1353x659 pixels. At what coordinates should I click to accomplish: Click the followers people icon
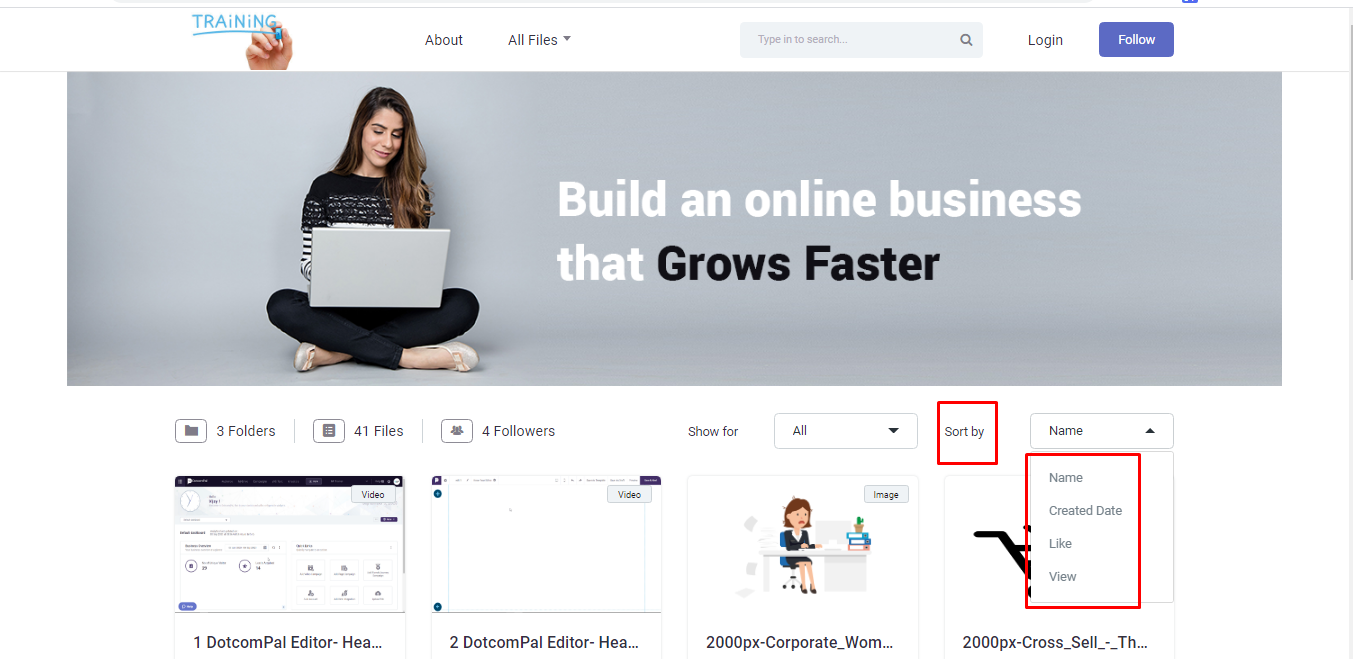point(457,431)
